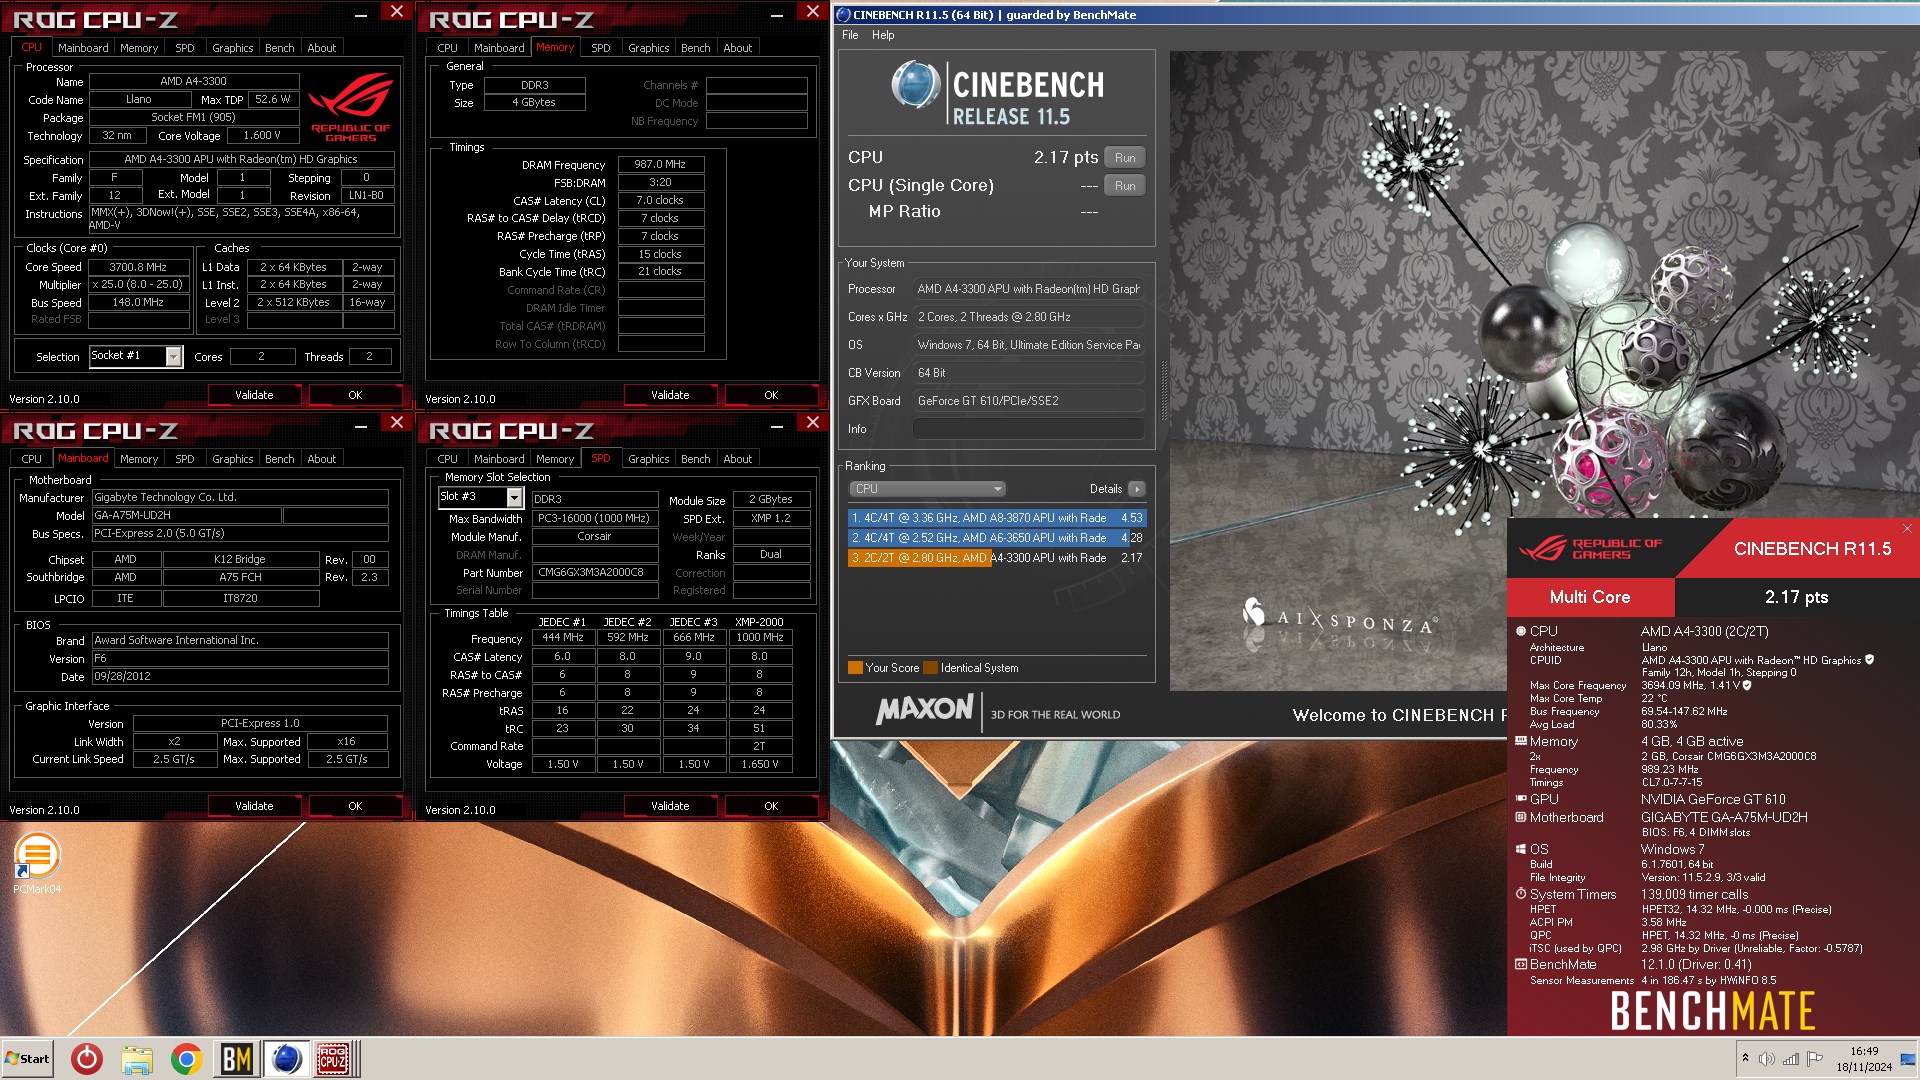Click the Details arrow icon in Ranking
The image size is (1920, 1080).
(1137, 489)
